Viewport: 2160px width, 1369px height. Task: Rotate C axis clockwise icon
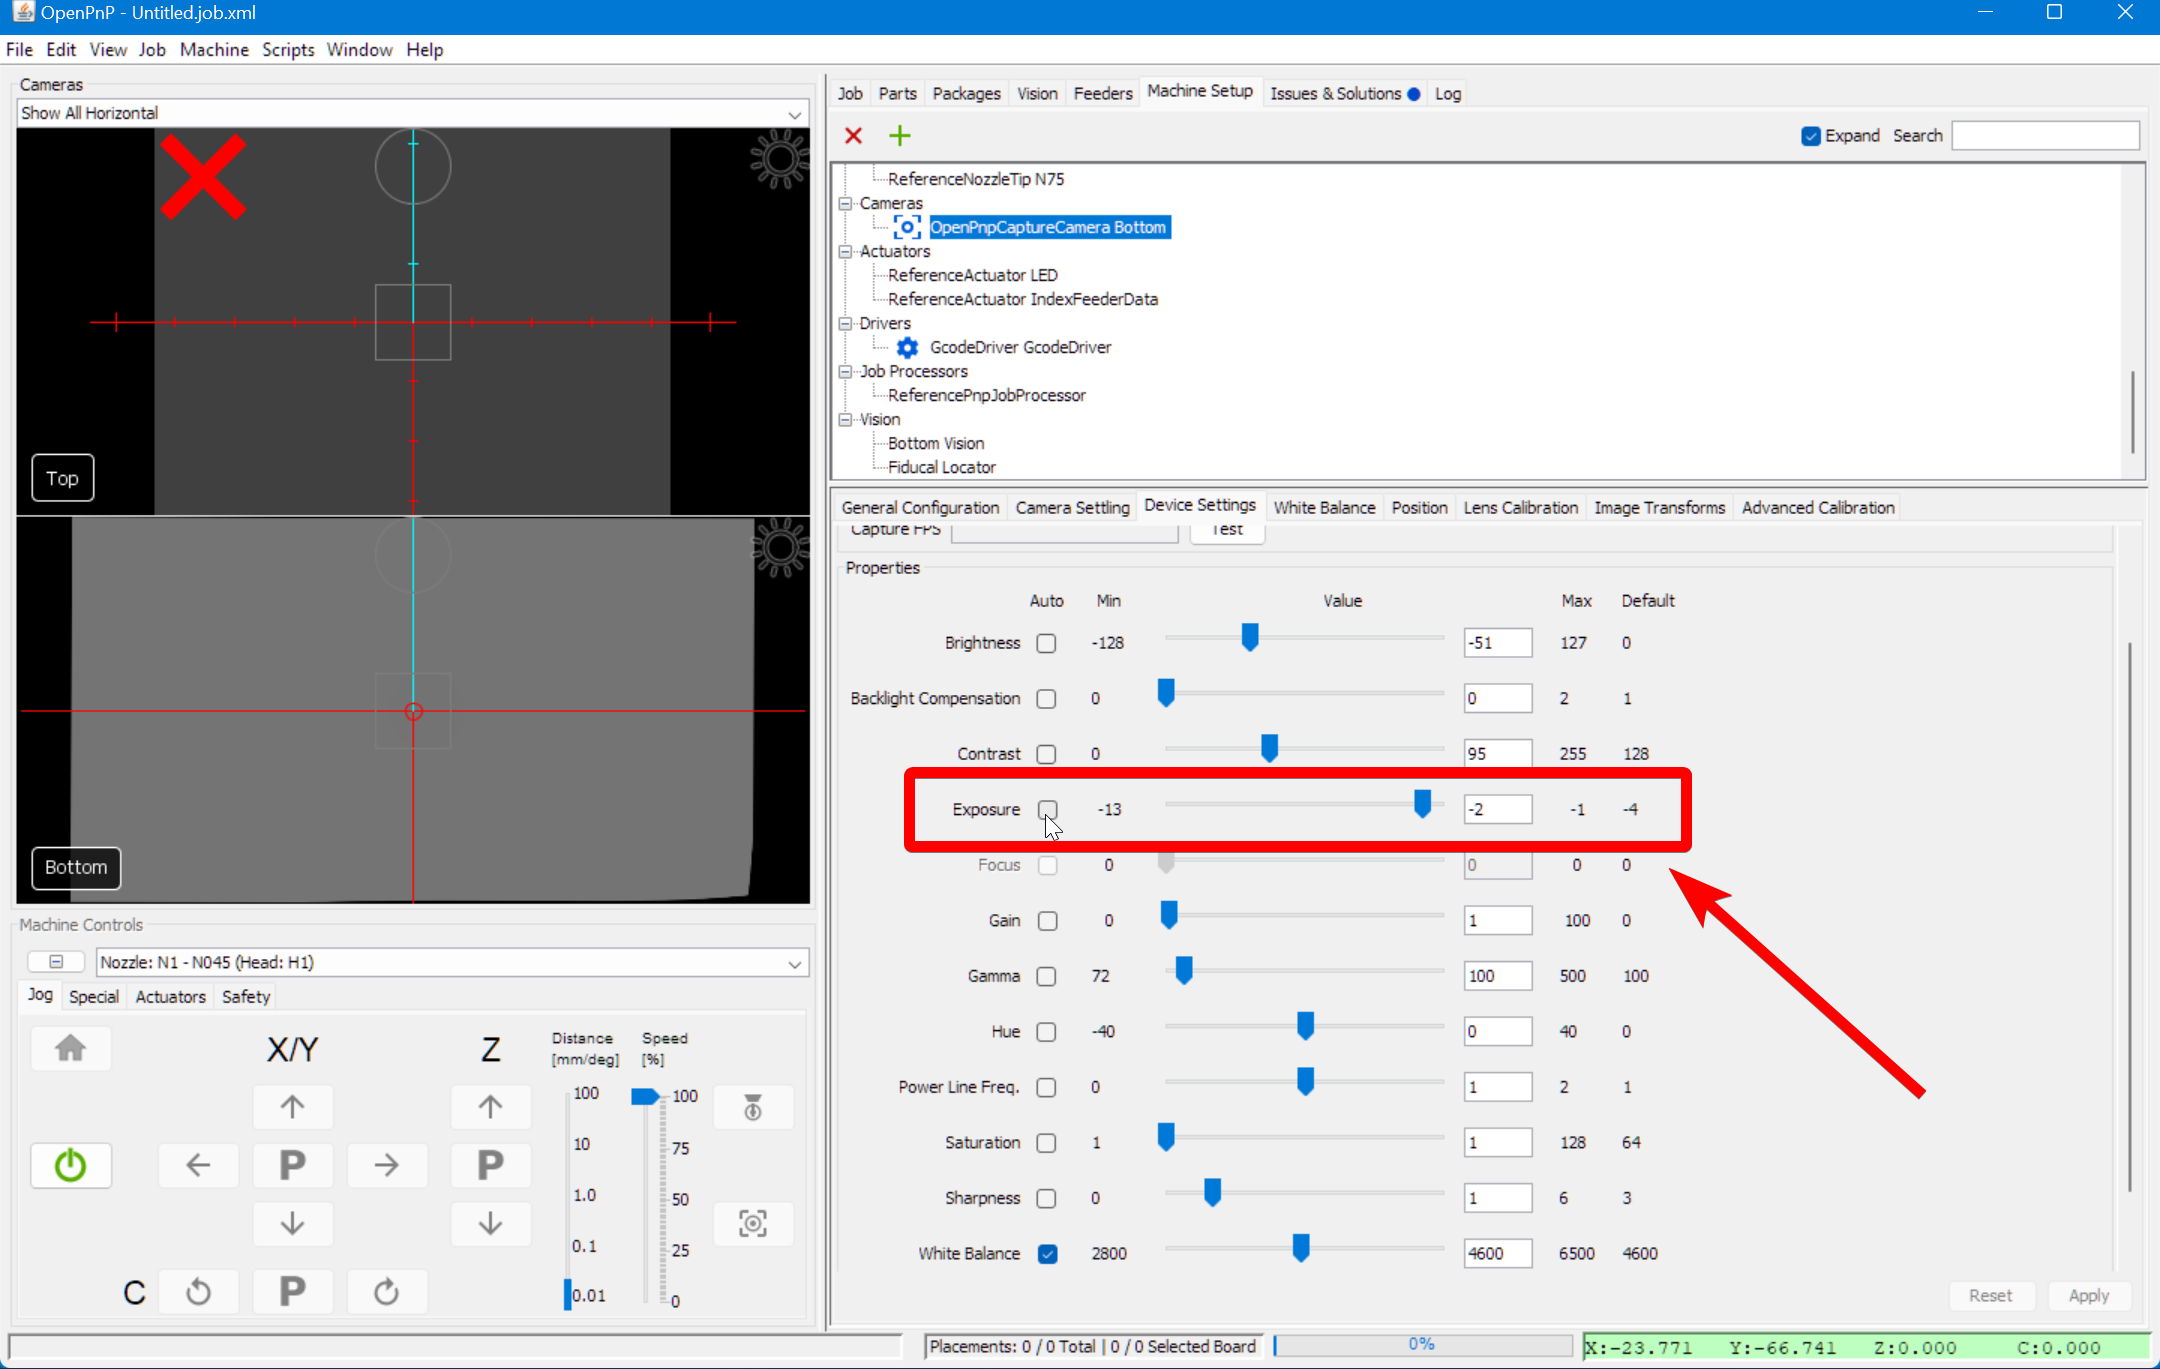point(386,1292)
